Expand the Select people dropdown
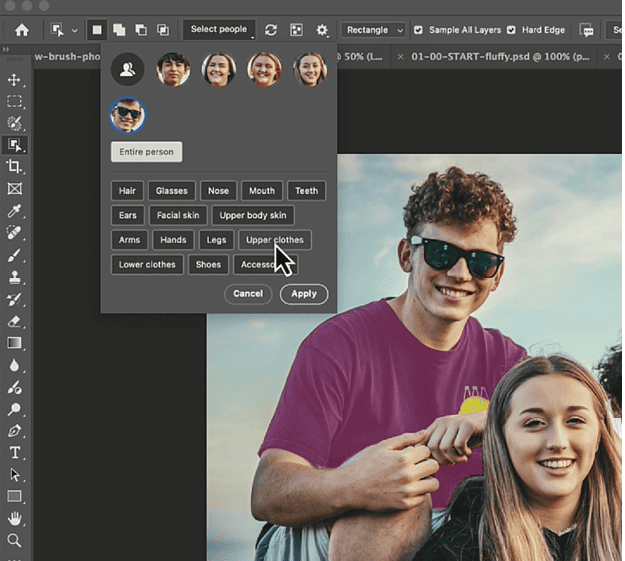Screen dimensions: 625x561 tap(219, 30)
